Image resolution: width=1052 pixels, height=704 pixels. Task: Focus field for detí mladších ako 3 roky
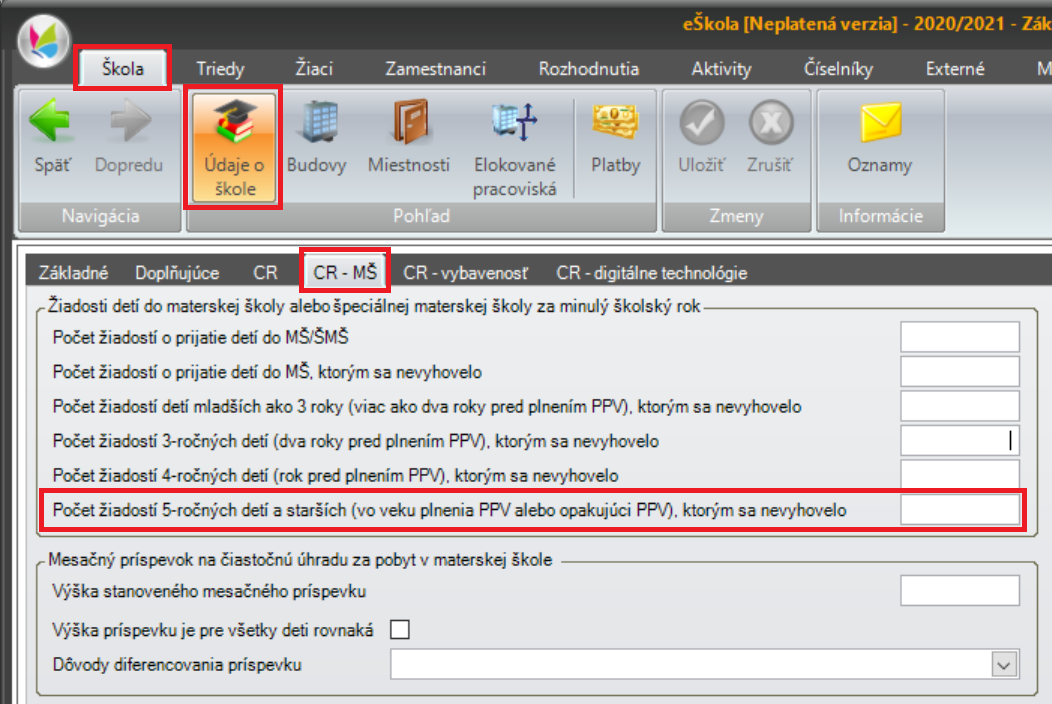[x=960, y=406]
